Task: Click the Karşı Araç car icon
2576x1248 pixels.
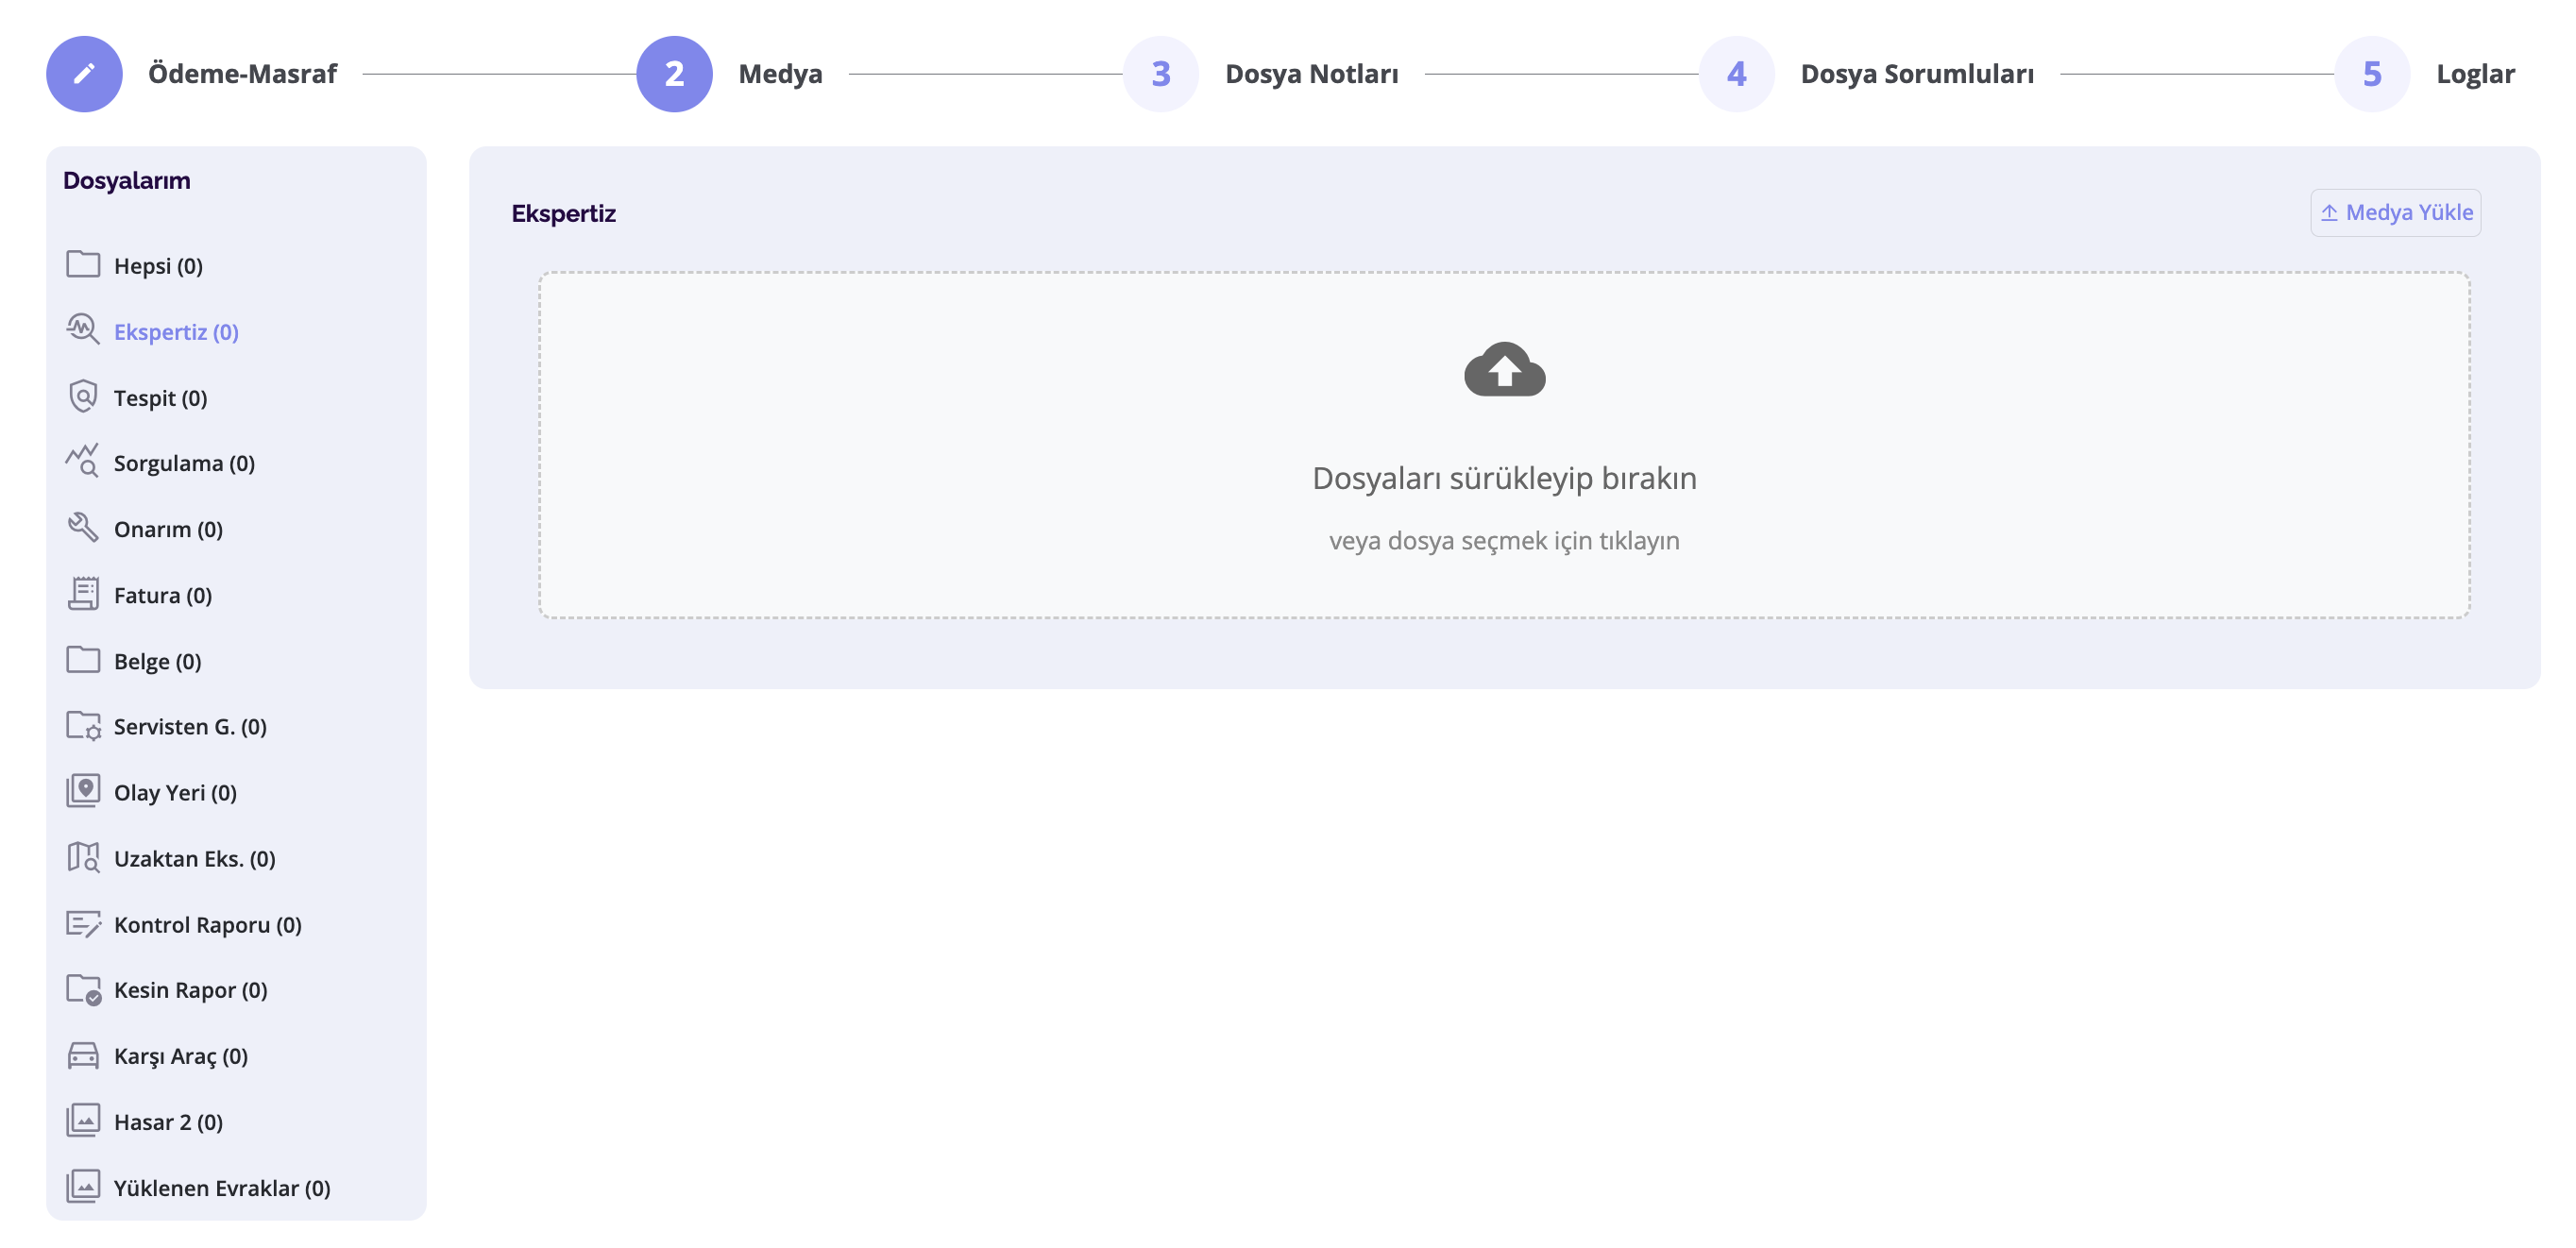Action: [x=83, y=1055]
